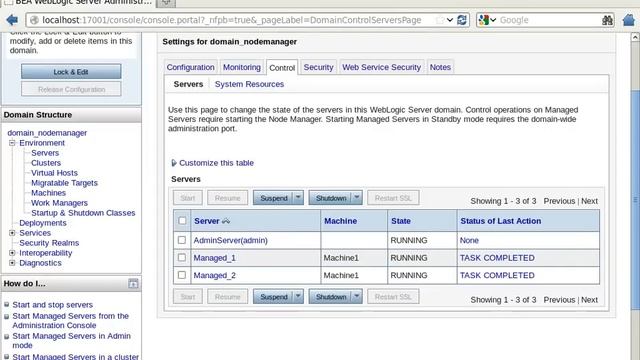
Task: Click the bottom Restart SSL button
Action: point(393,296)
